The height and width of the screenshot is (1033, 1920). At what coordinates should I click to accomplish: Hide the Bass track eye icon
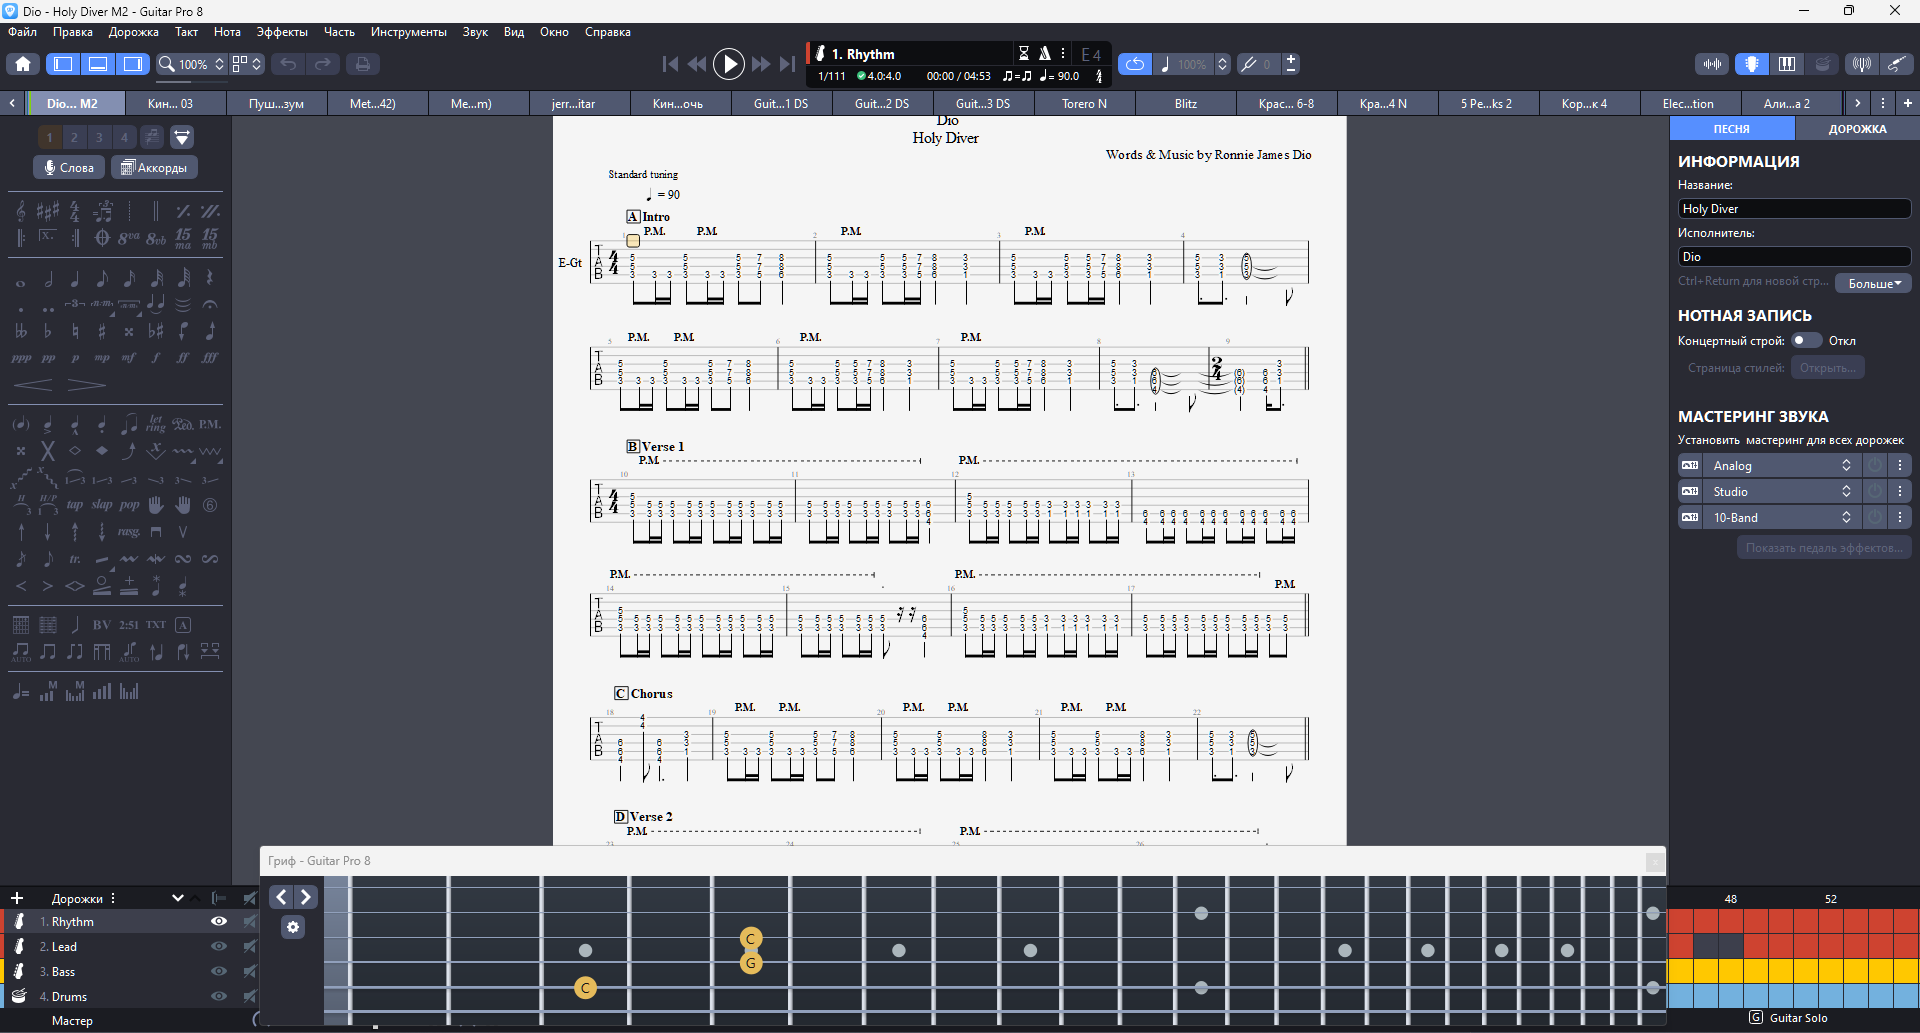click(219, 971)
